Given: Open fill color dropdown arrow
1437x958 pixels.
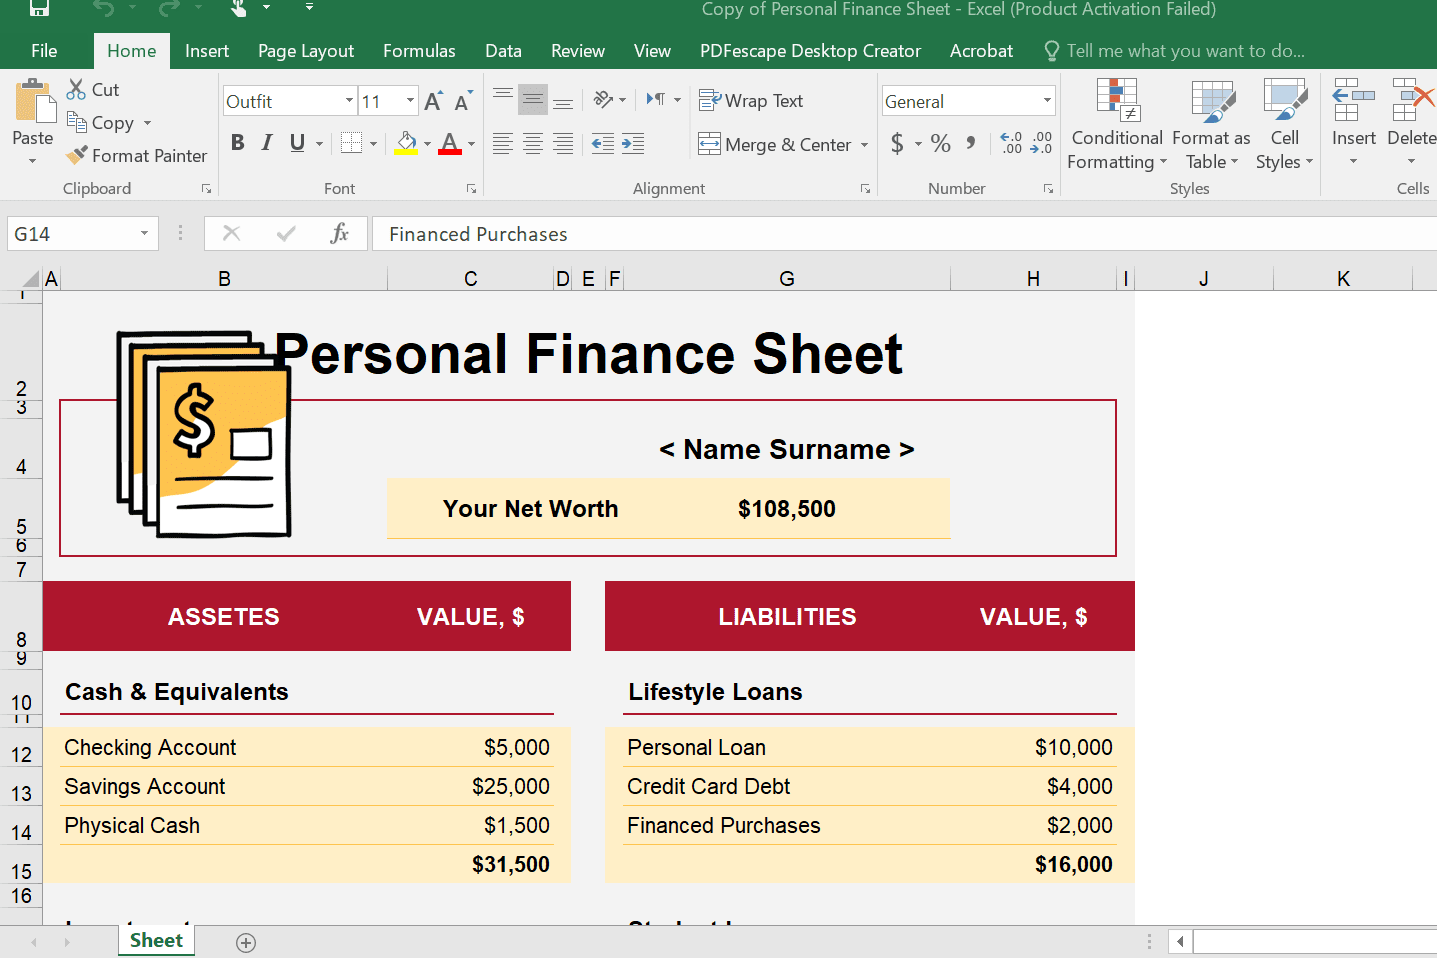Looking at the screenshot, I should pos(428,144).
